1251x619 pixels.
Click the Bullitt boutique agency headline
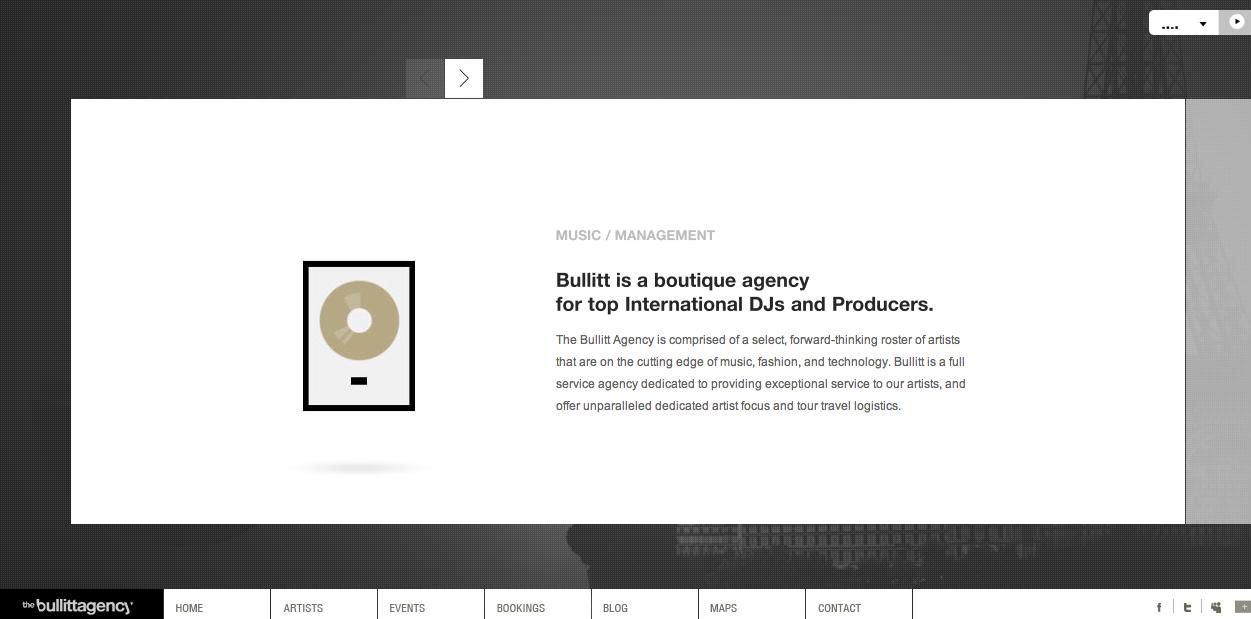pyautogui.click(x=744, y=292)
